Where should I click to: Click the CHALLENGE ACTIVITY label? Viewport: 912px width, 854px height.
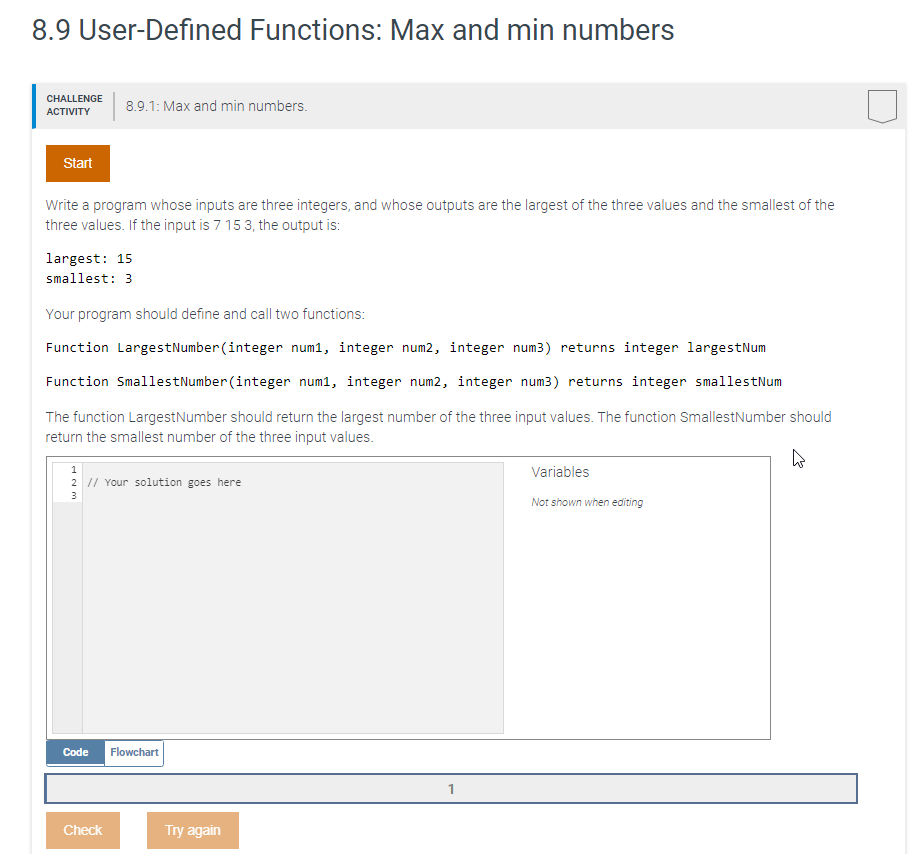(x=74, y=105)
